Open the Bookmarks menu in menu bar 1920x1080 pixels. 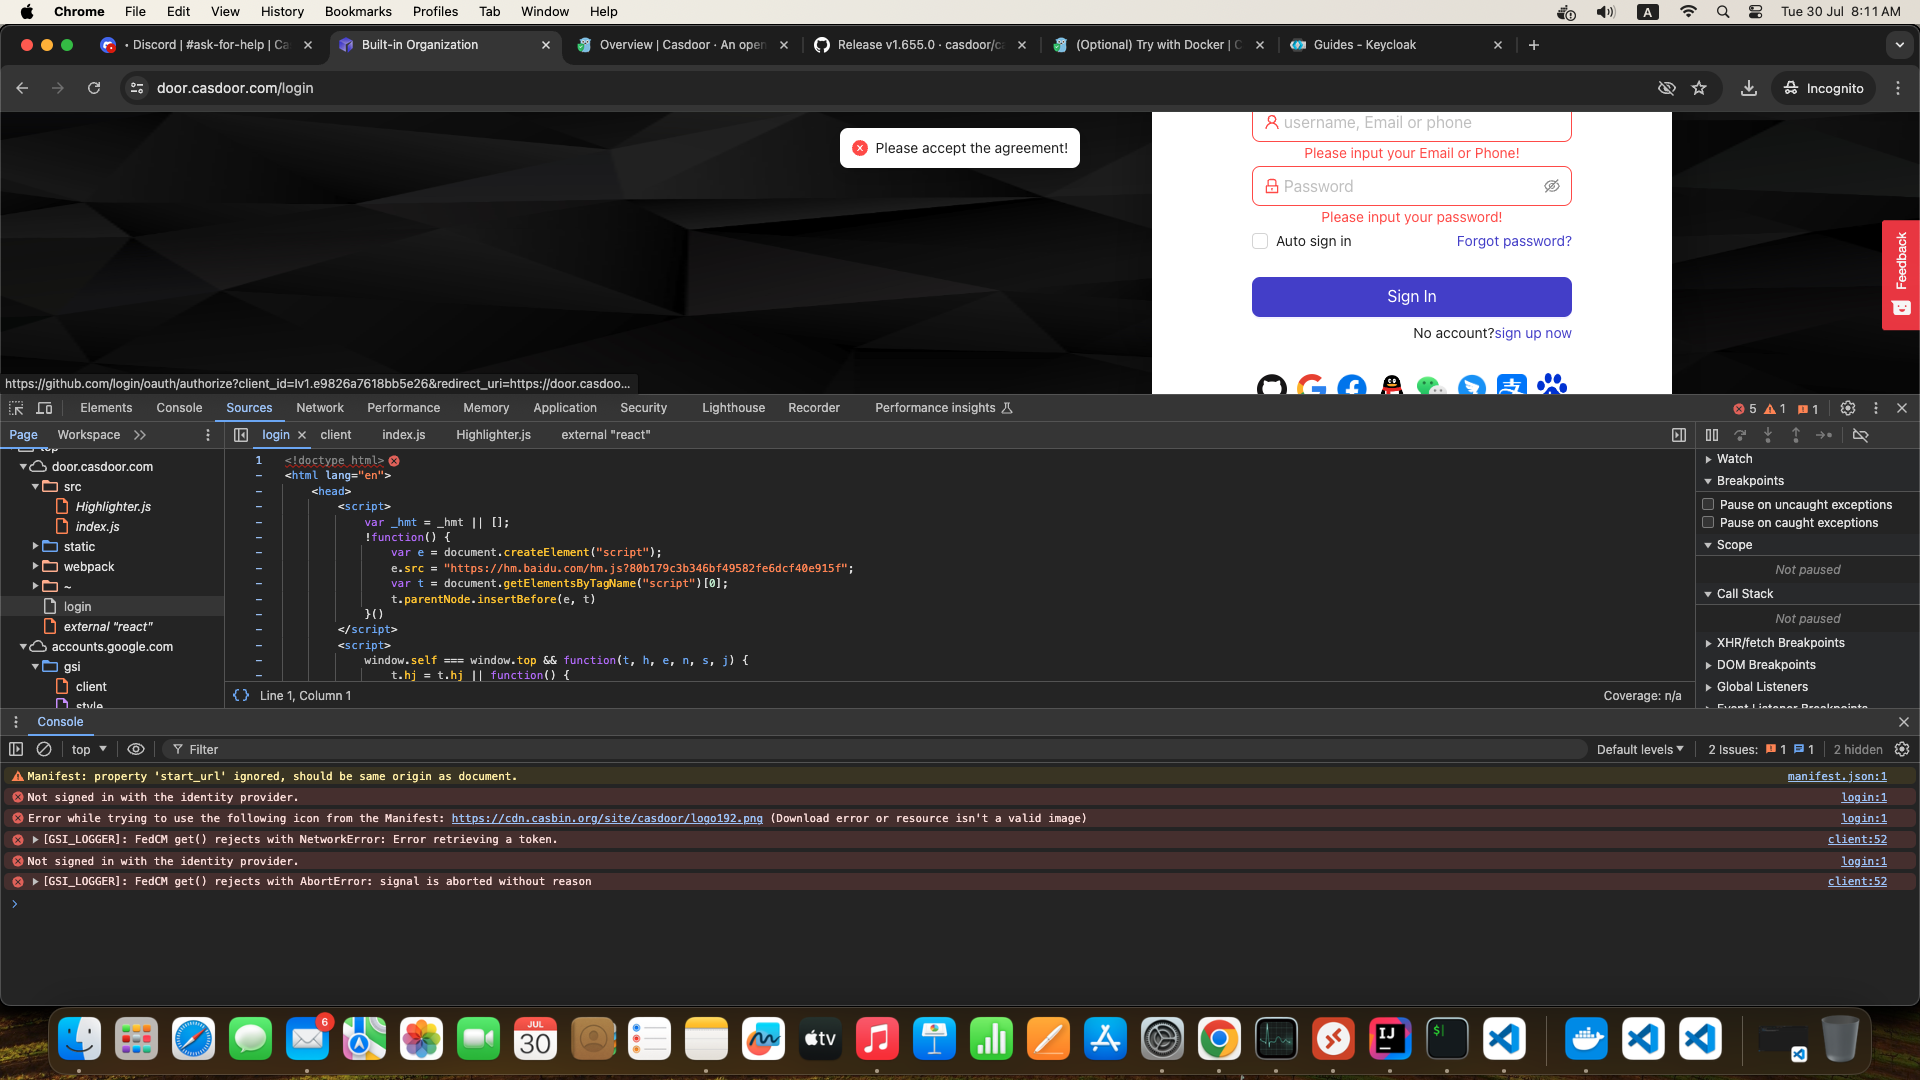(358, 11)
